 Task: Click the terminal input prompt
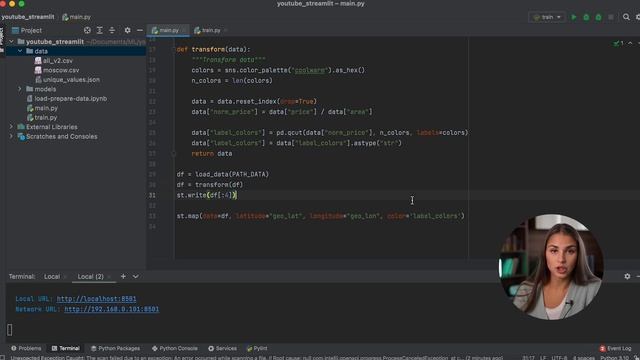[10, 330]
